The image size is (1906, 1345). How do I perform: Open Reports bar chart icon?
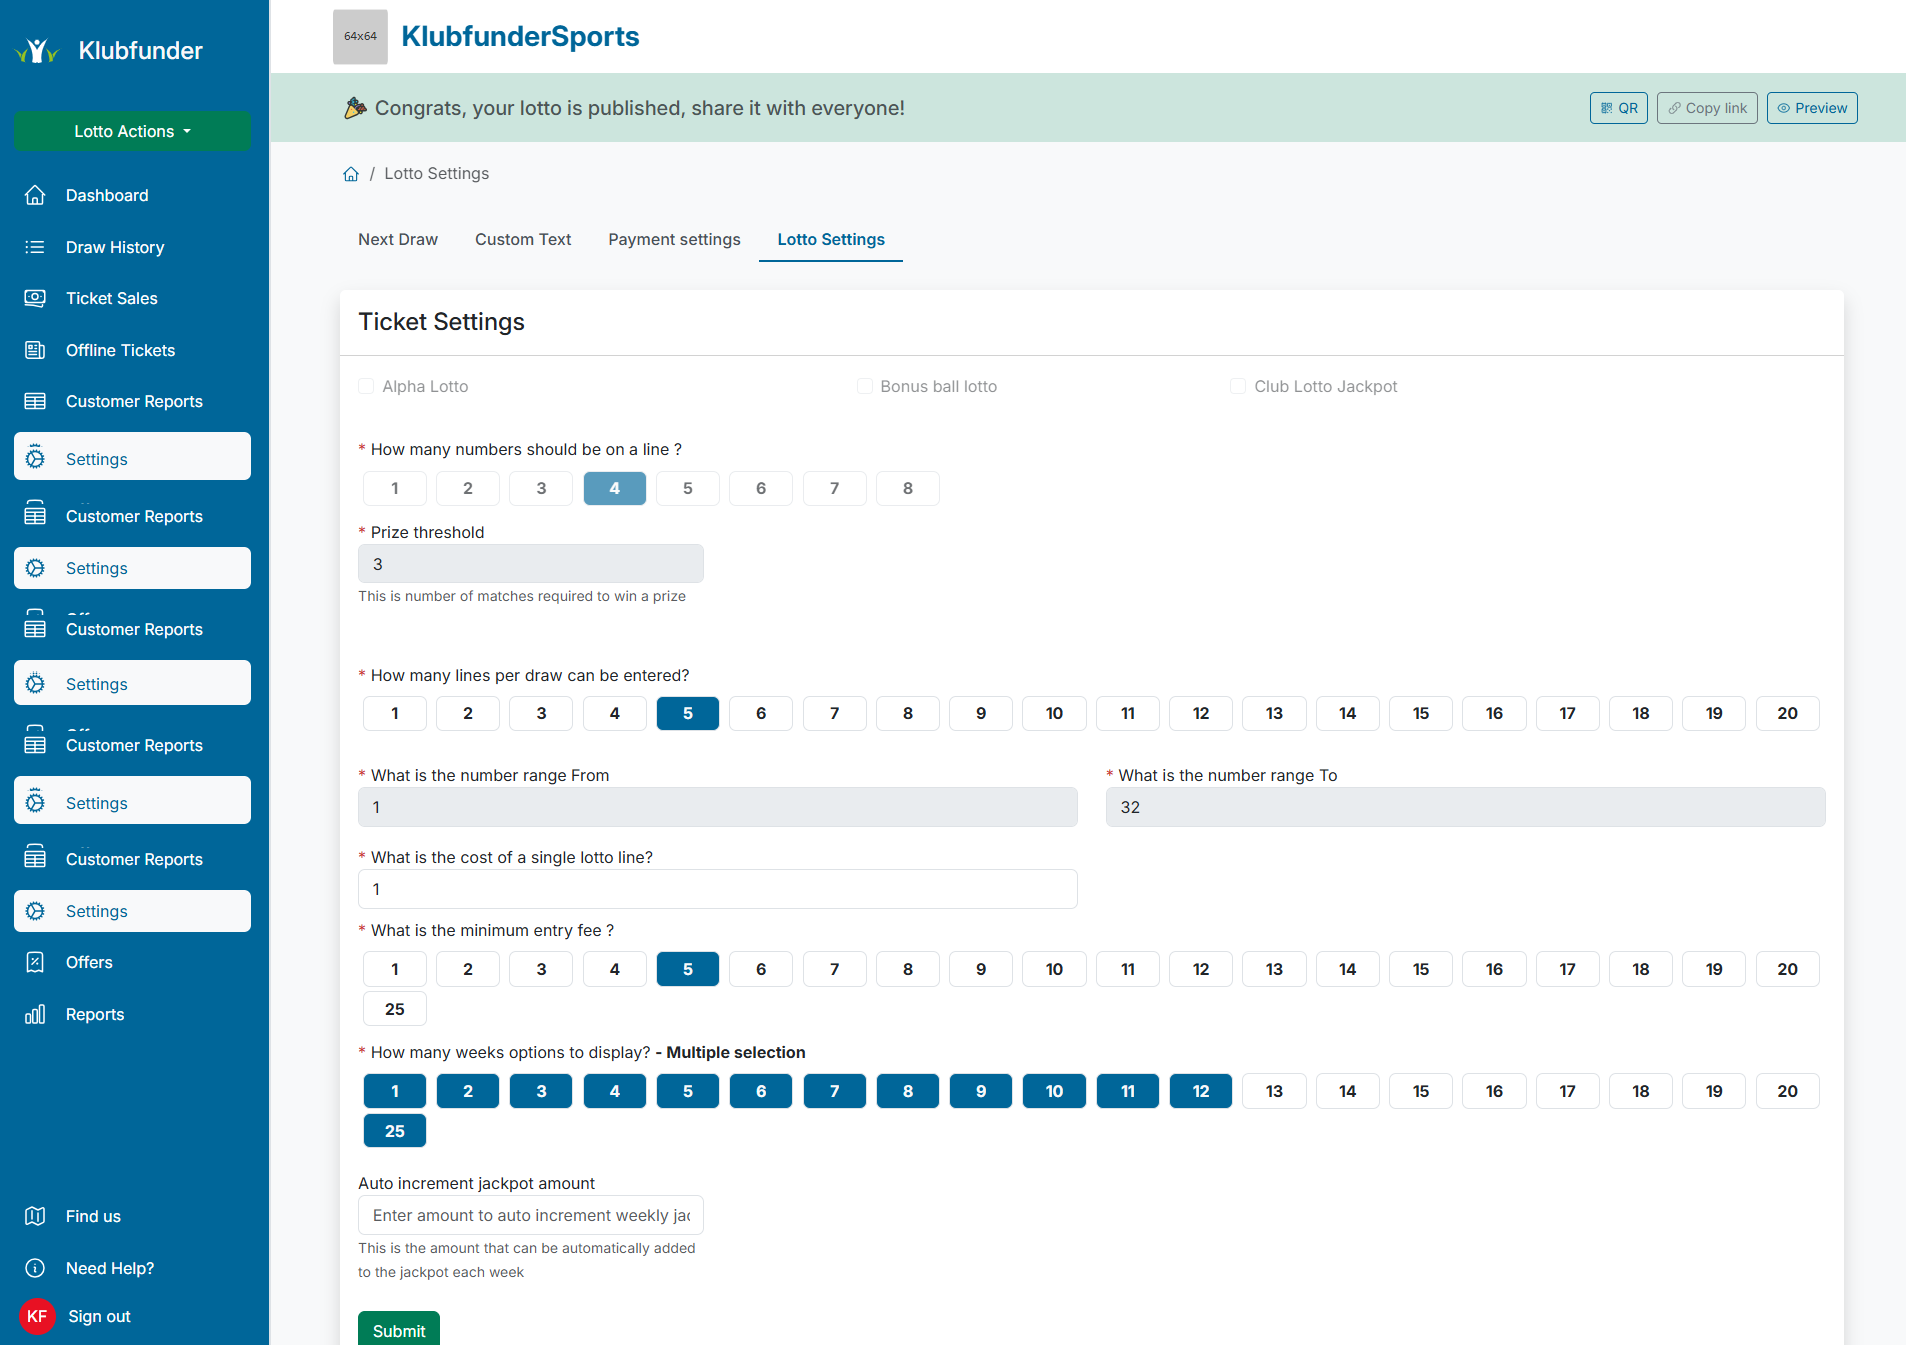point(35,1014)
